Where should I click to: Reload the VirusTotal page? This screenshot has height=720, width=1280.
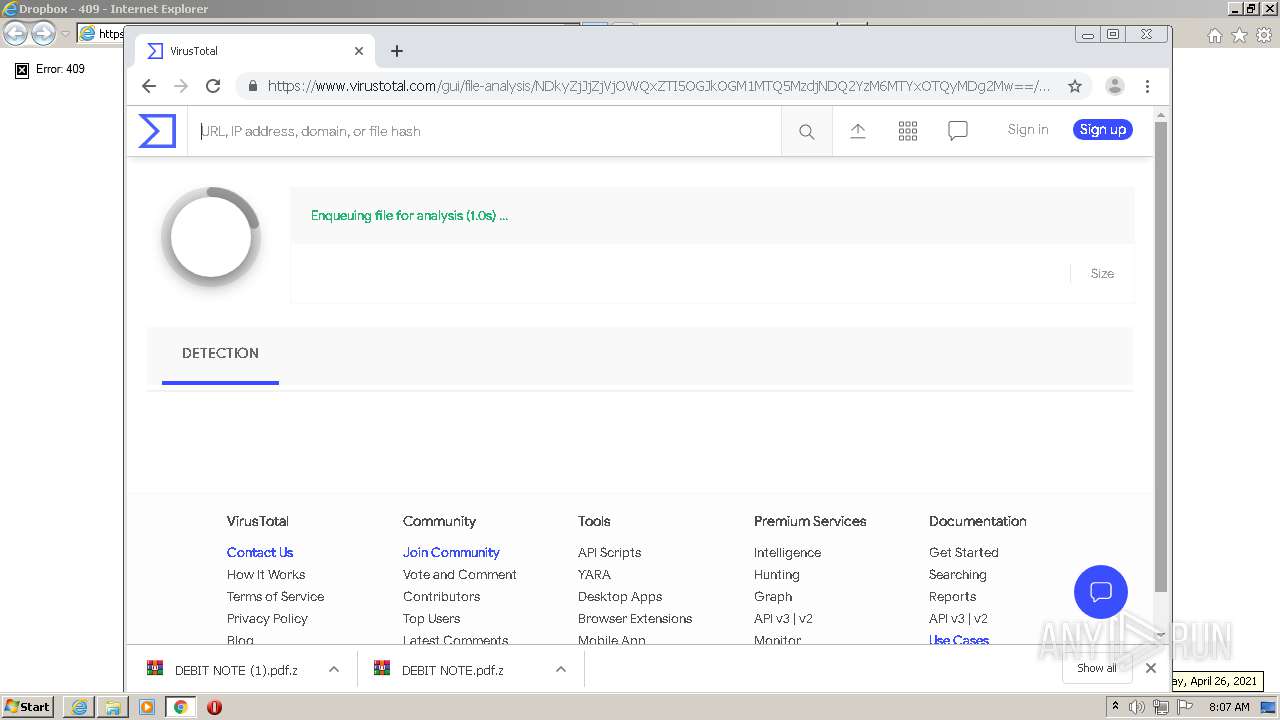tap(213, 86)
